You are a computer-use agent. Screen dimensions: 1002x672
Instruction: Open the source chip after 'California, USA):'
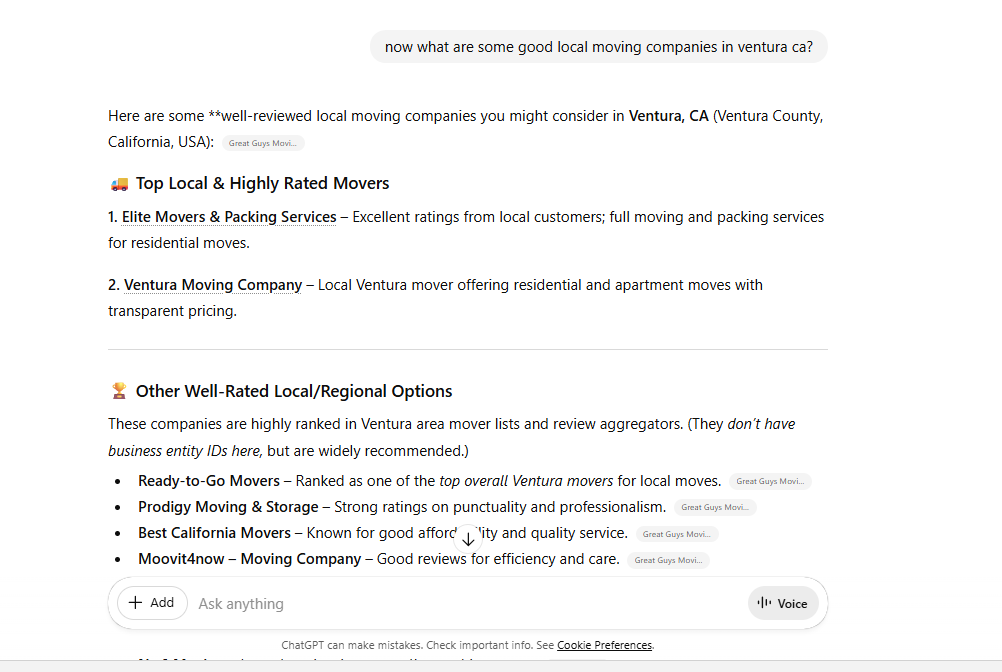pos(263,143)
